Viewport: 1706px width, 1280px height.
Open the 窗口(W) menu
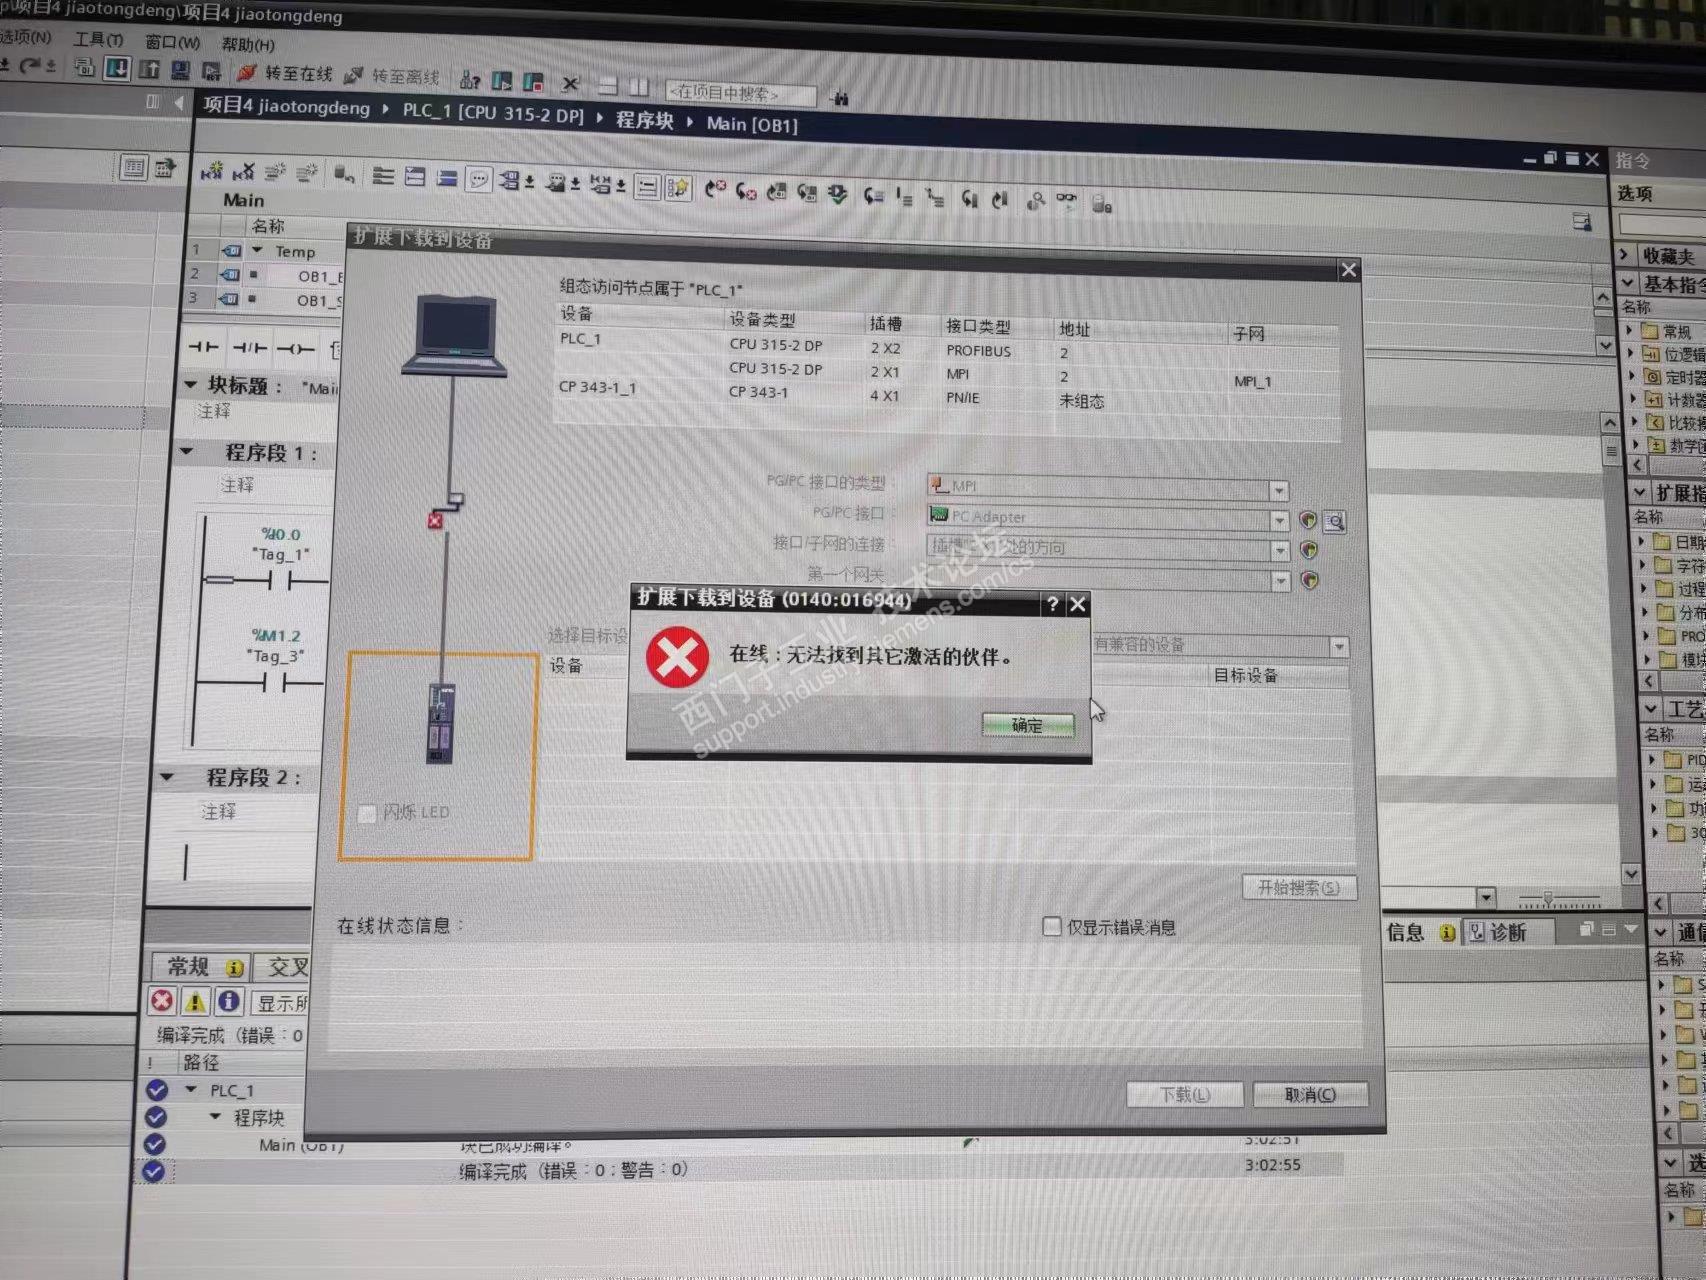(x=172, y=42)
